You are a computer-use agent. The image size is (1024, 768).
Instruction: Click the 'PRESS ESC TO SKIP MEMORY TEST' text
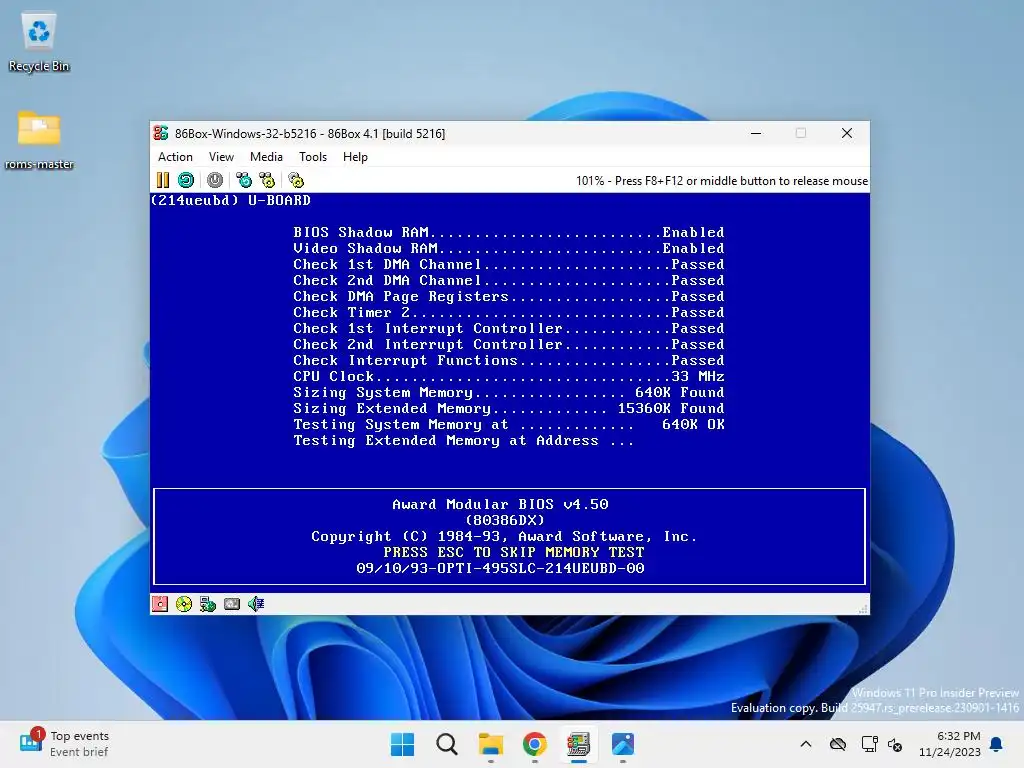pos(513,552)
